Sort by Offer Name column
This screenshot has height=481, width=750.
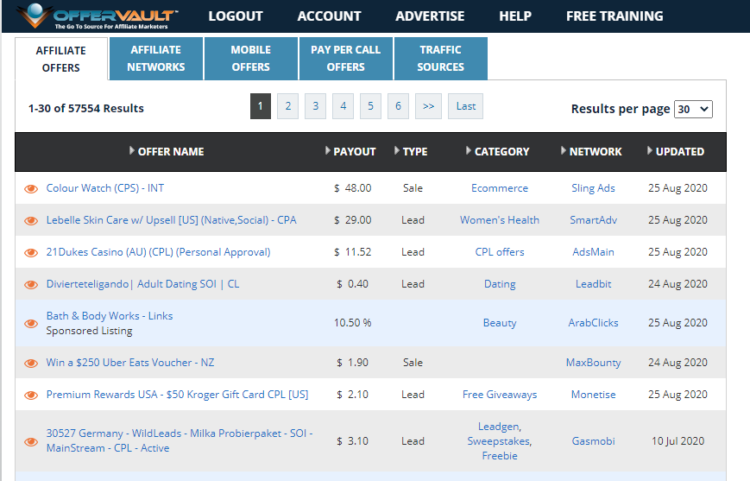166,152
